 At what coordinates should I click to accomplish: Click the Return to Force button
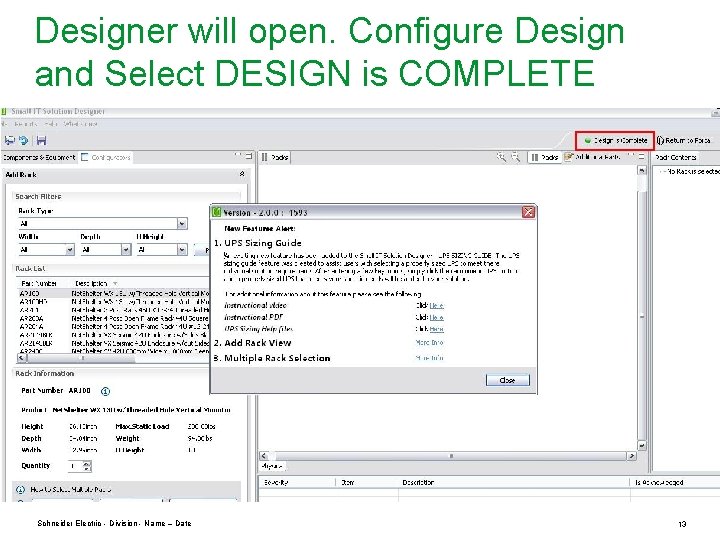point(683,141)
